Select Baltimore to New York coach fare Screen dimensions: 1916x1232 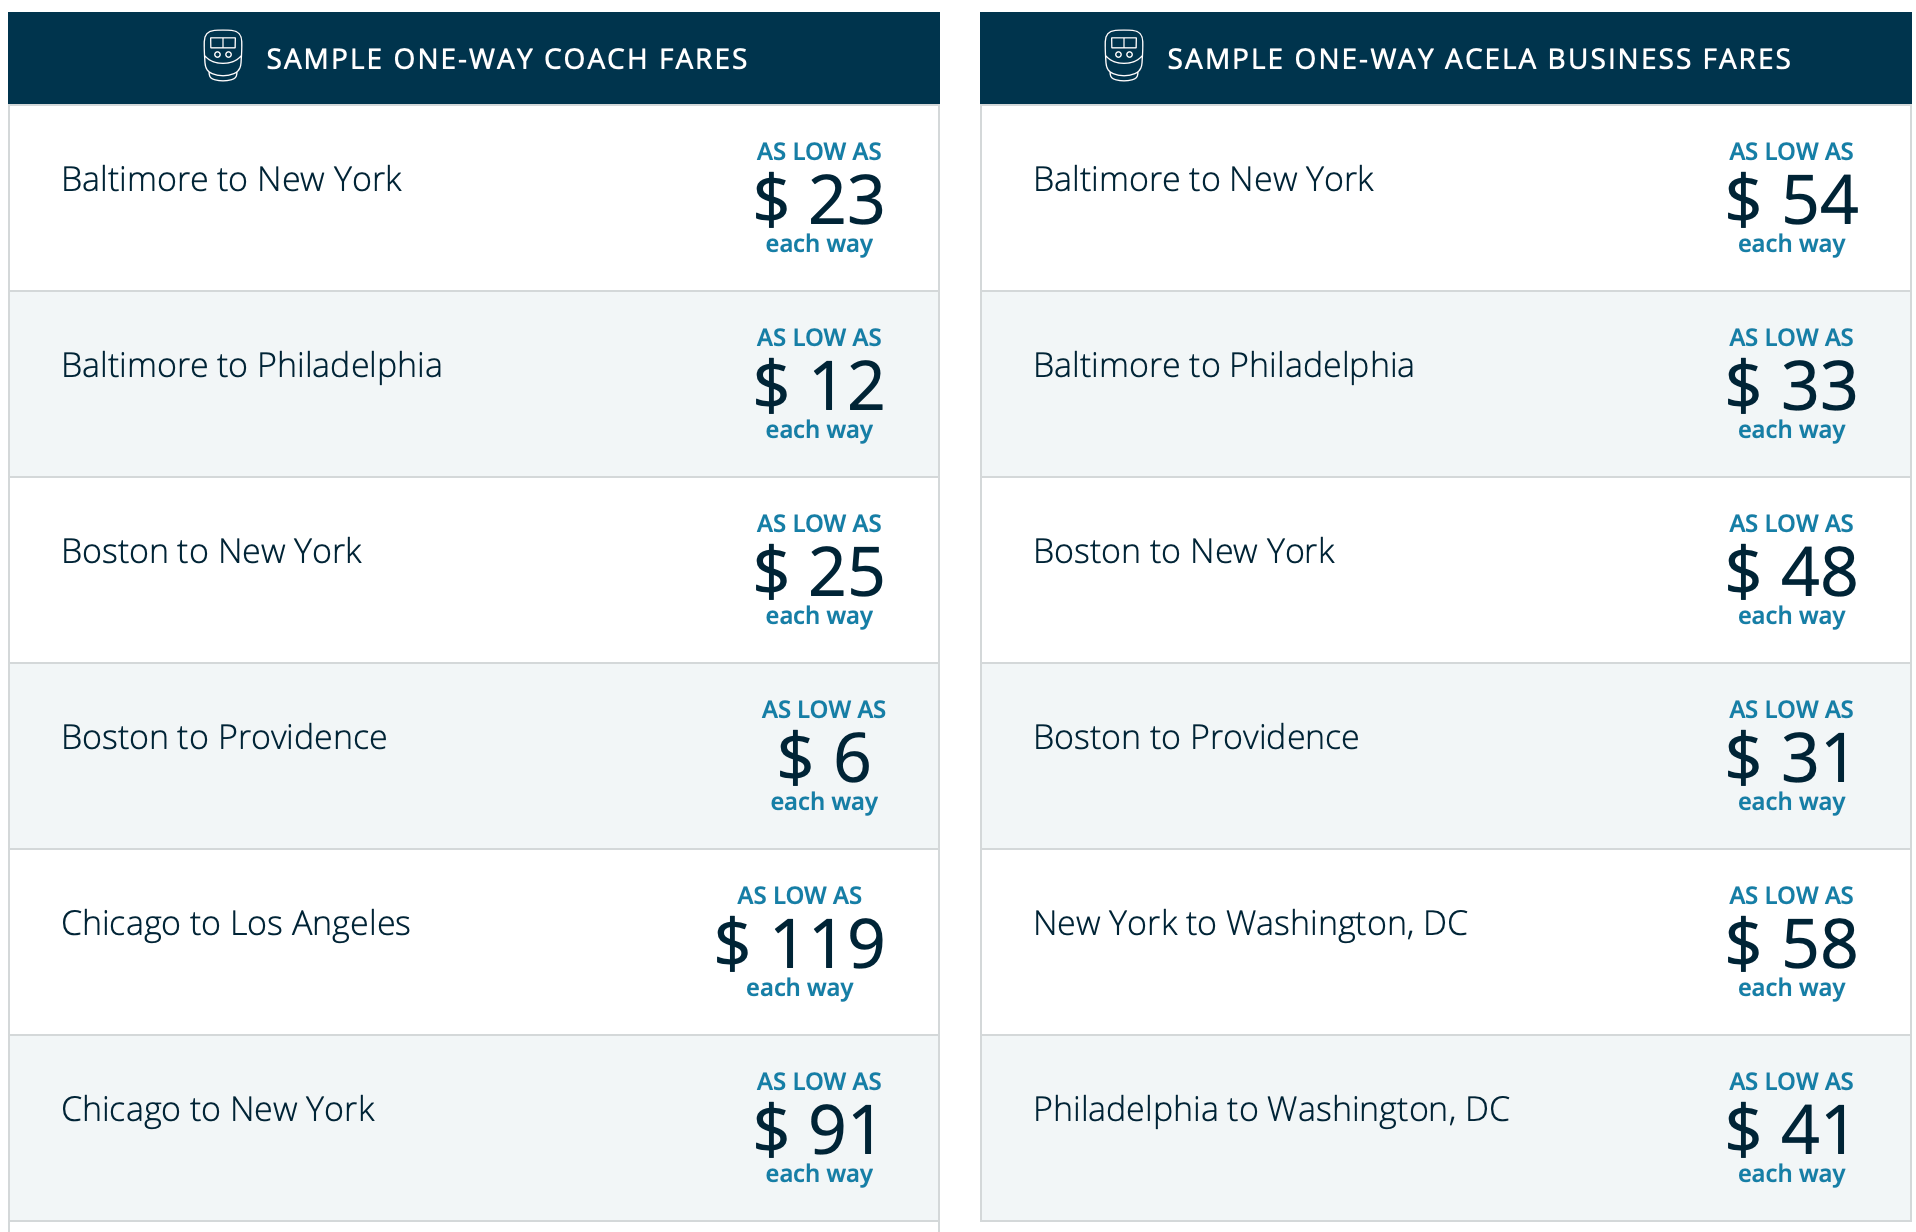click(231, 180)
